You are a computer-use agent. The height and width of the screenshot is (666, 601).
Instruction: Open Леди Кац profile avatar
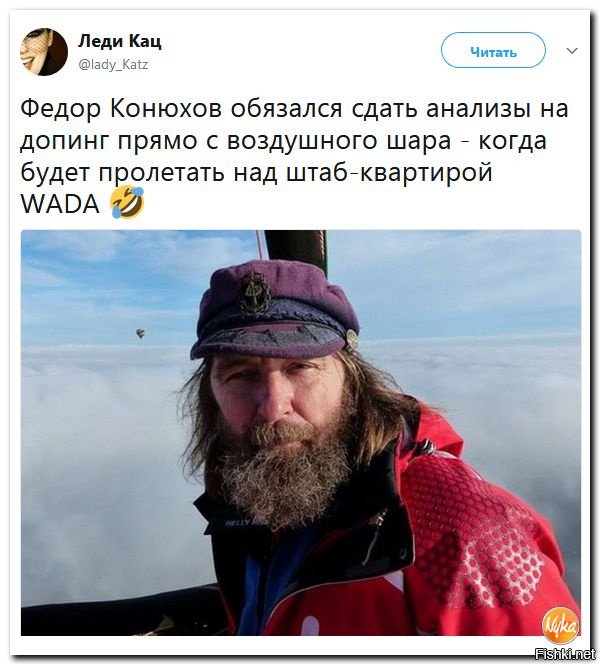(44, 52)
